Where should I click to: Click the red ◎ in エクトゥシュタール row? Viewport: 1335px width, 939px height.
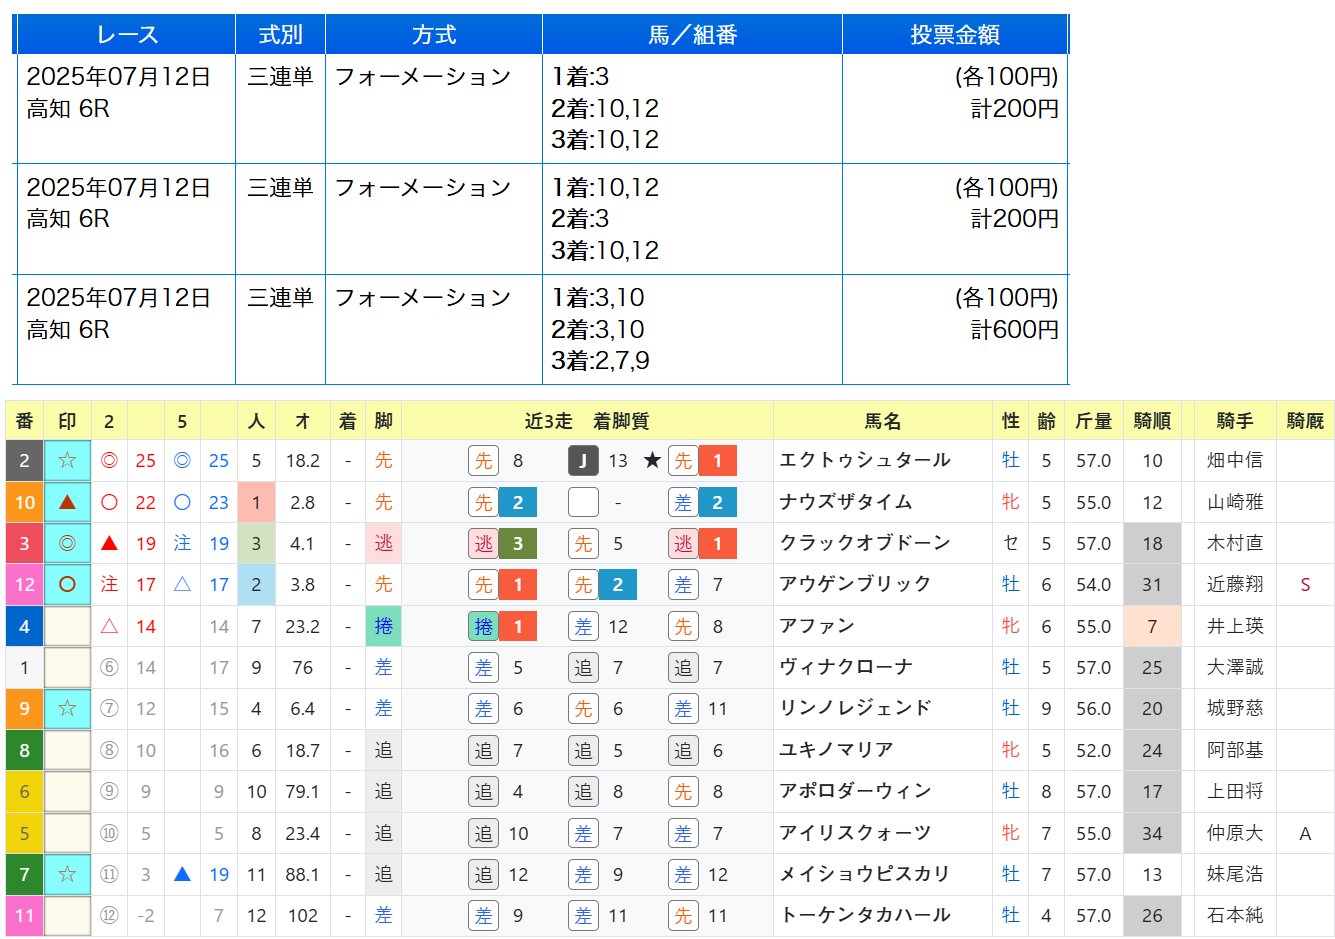pyautogui.click(x=110, y=460)
